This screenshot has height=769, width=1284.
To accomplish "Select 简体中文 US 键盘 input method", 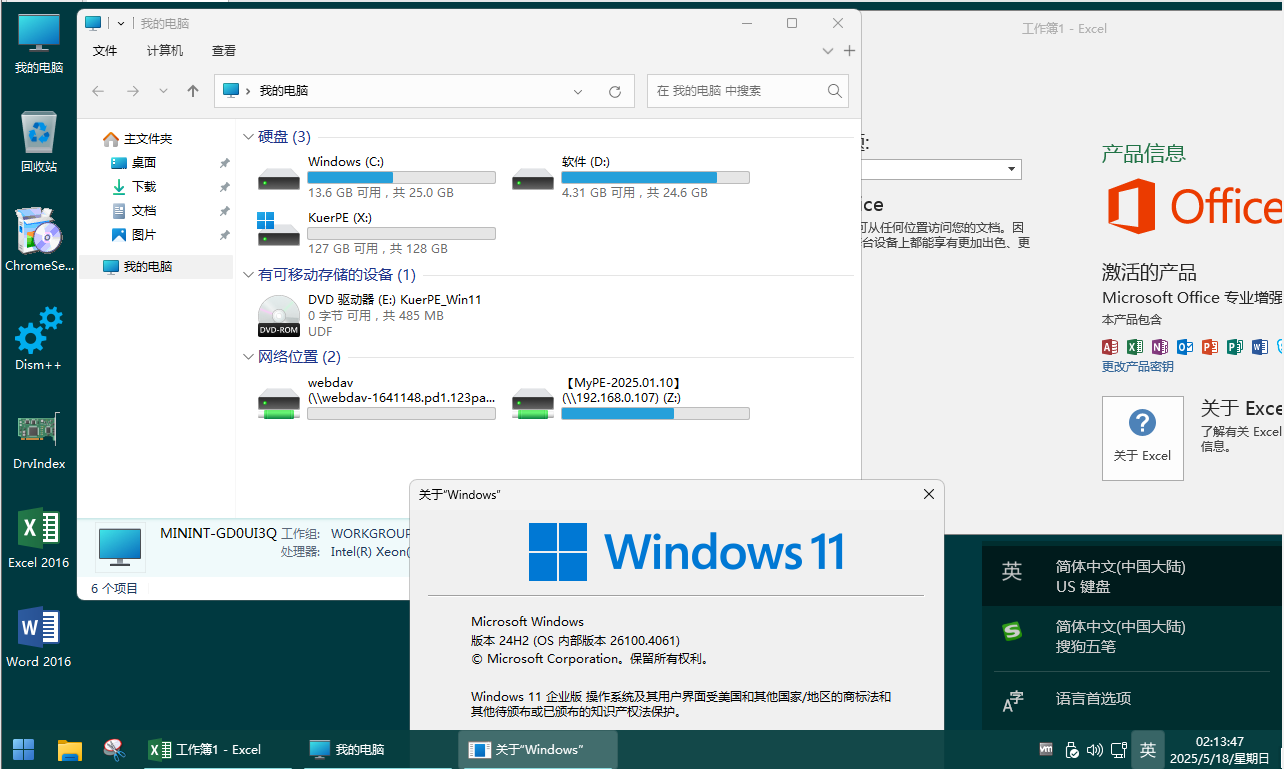I will 1132,576.
